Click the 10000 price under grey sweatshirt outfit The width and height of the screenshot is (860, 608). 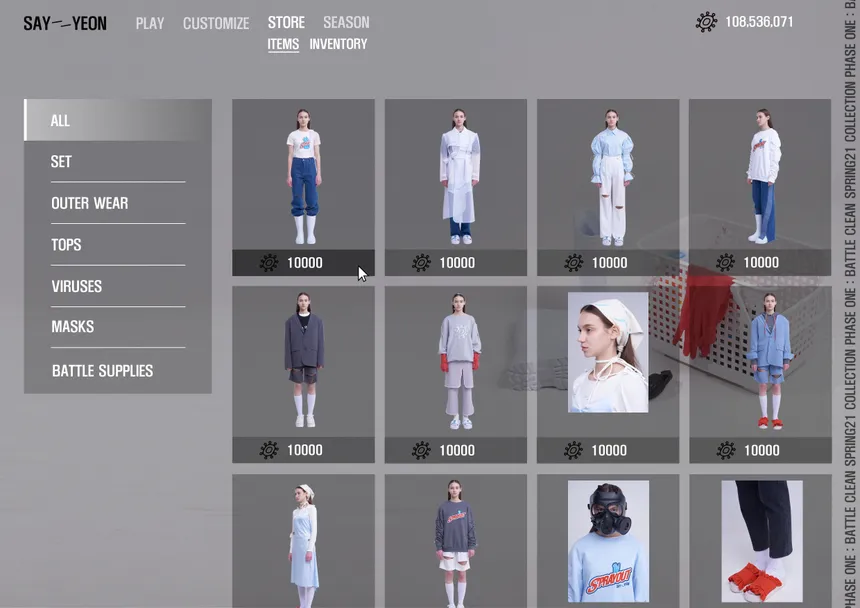tap(457, 451)
